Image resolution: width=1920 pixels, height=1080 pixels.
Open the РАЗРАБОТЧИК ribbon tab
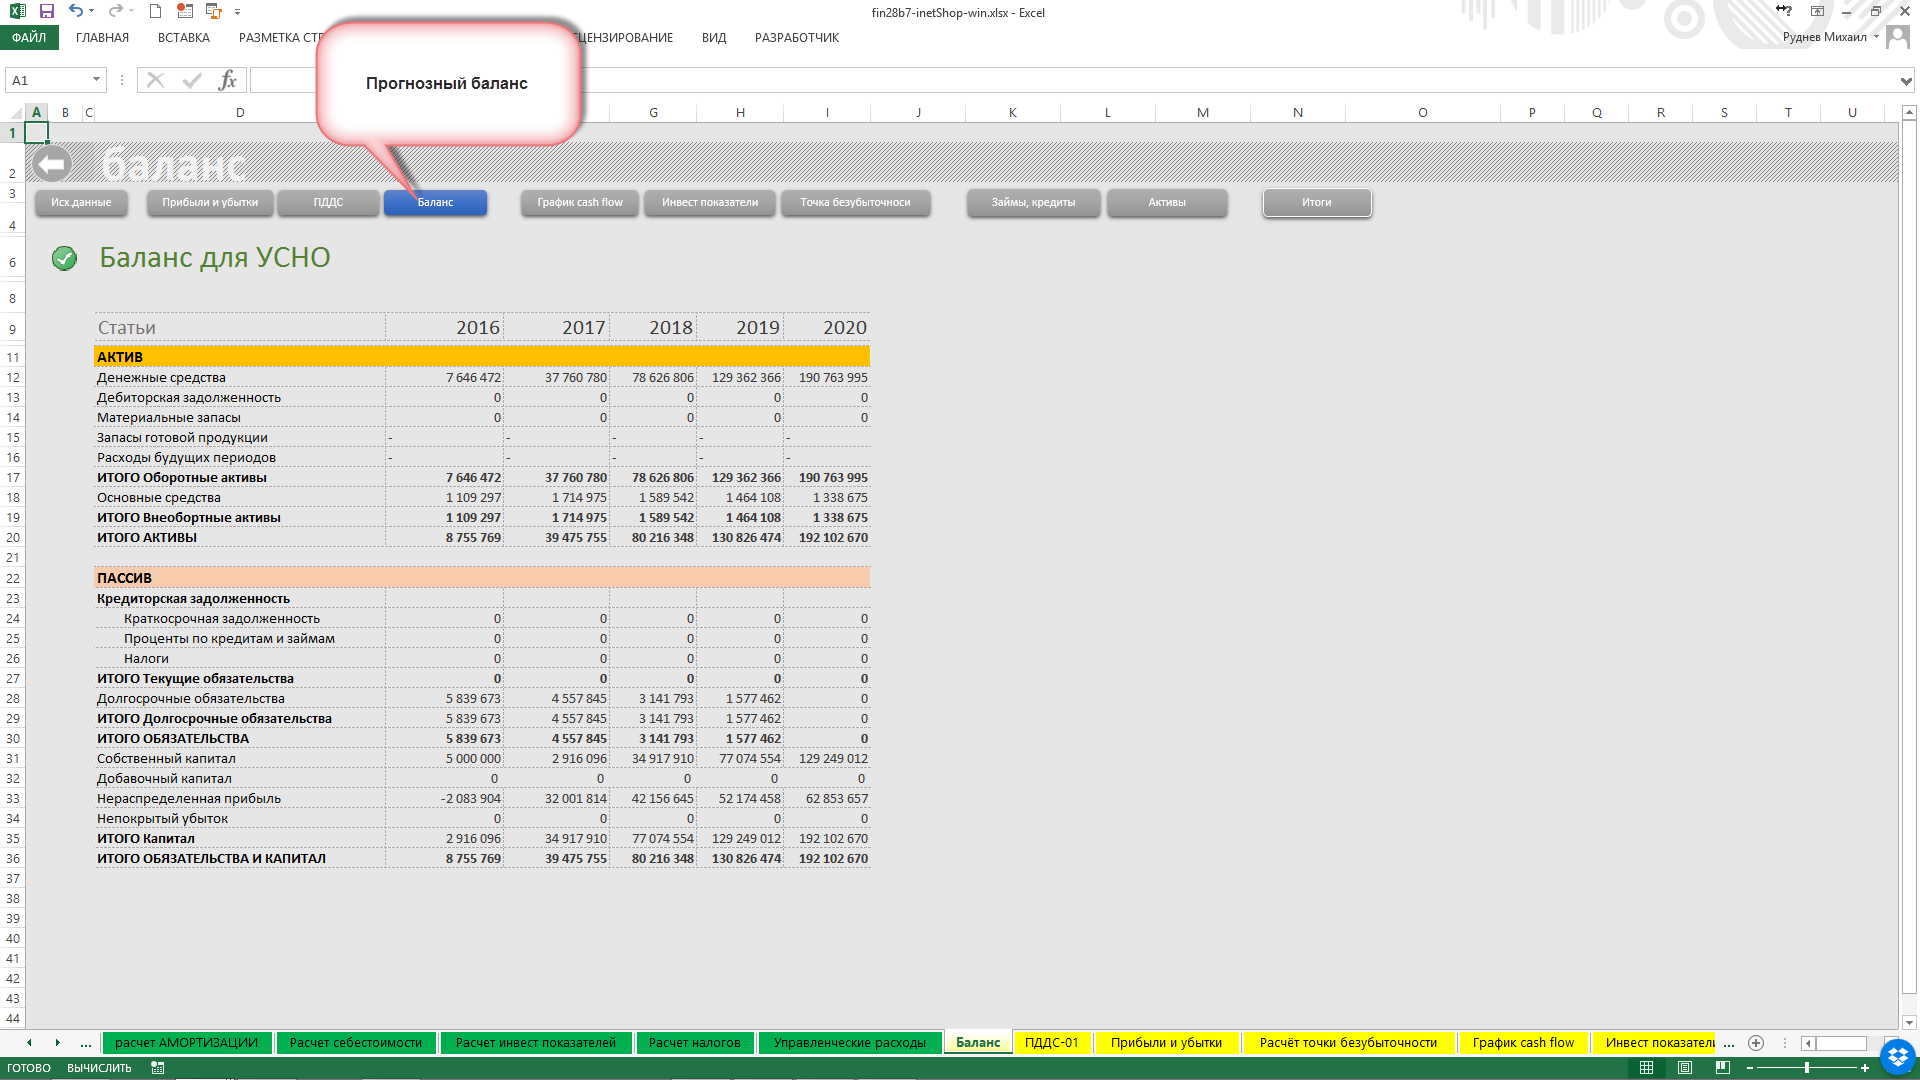797,37
